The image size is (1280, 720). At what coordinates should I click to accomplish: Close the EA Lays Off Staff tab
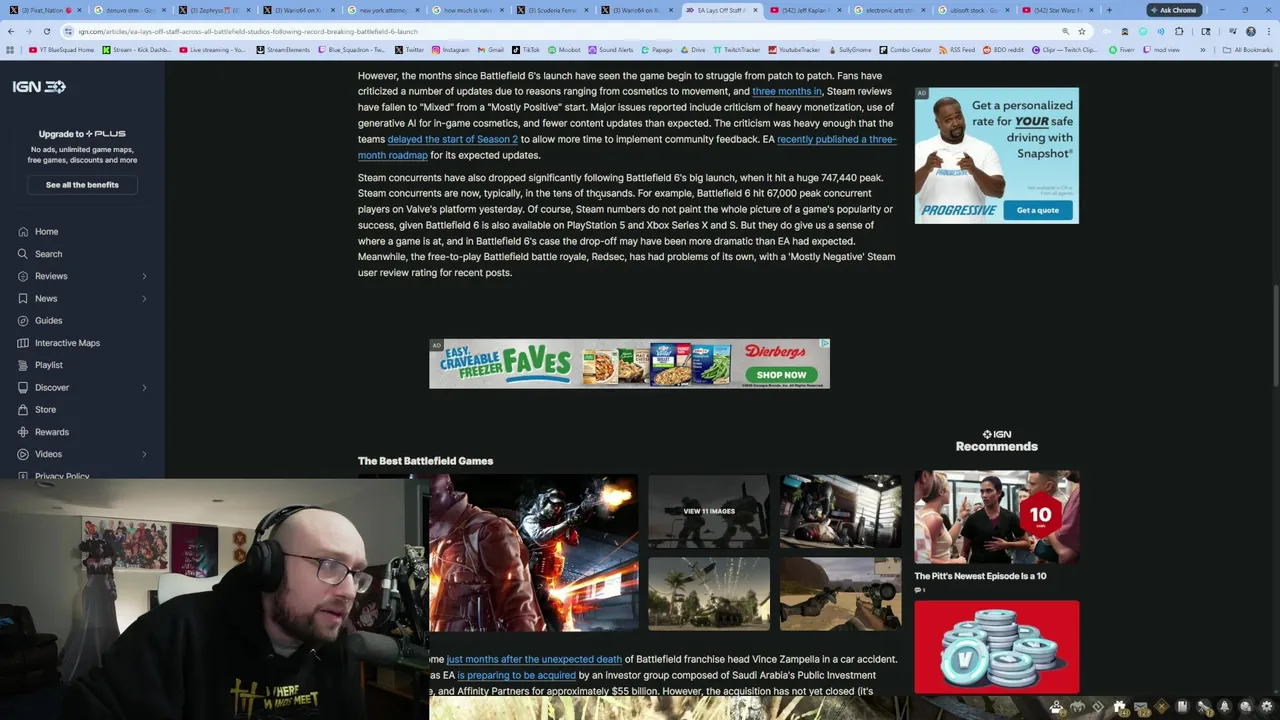754,10
